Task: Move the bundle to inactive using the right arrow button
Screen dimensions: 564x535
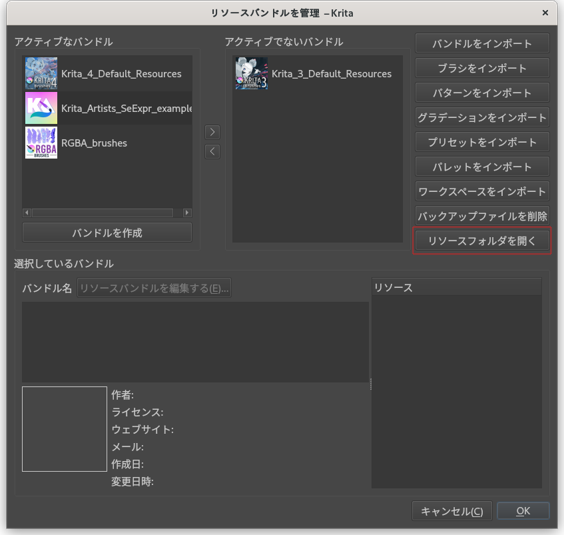Action: point(212,132)
